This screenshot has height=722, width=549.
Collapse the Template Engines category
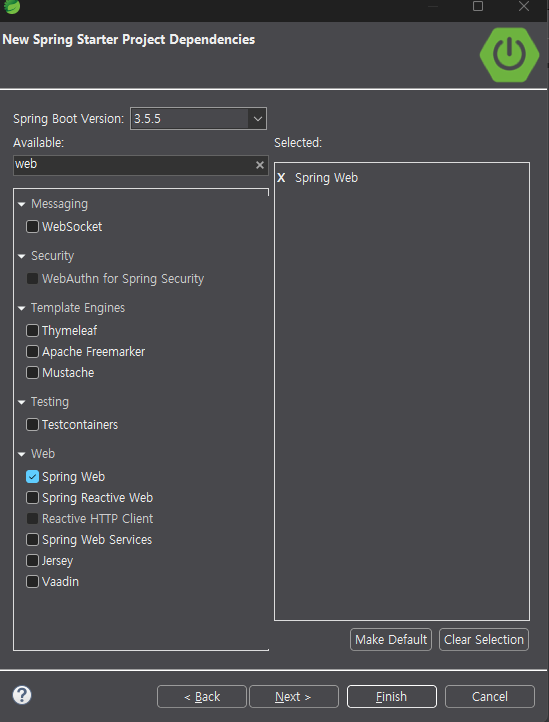click(22, 309)
